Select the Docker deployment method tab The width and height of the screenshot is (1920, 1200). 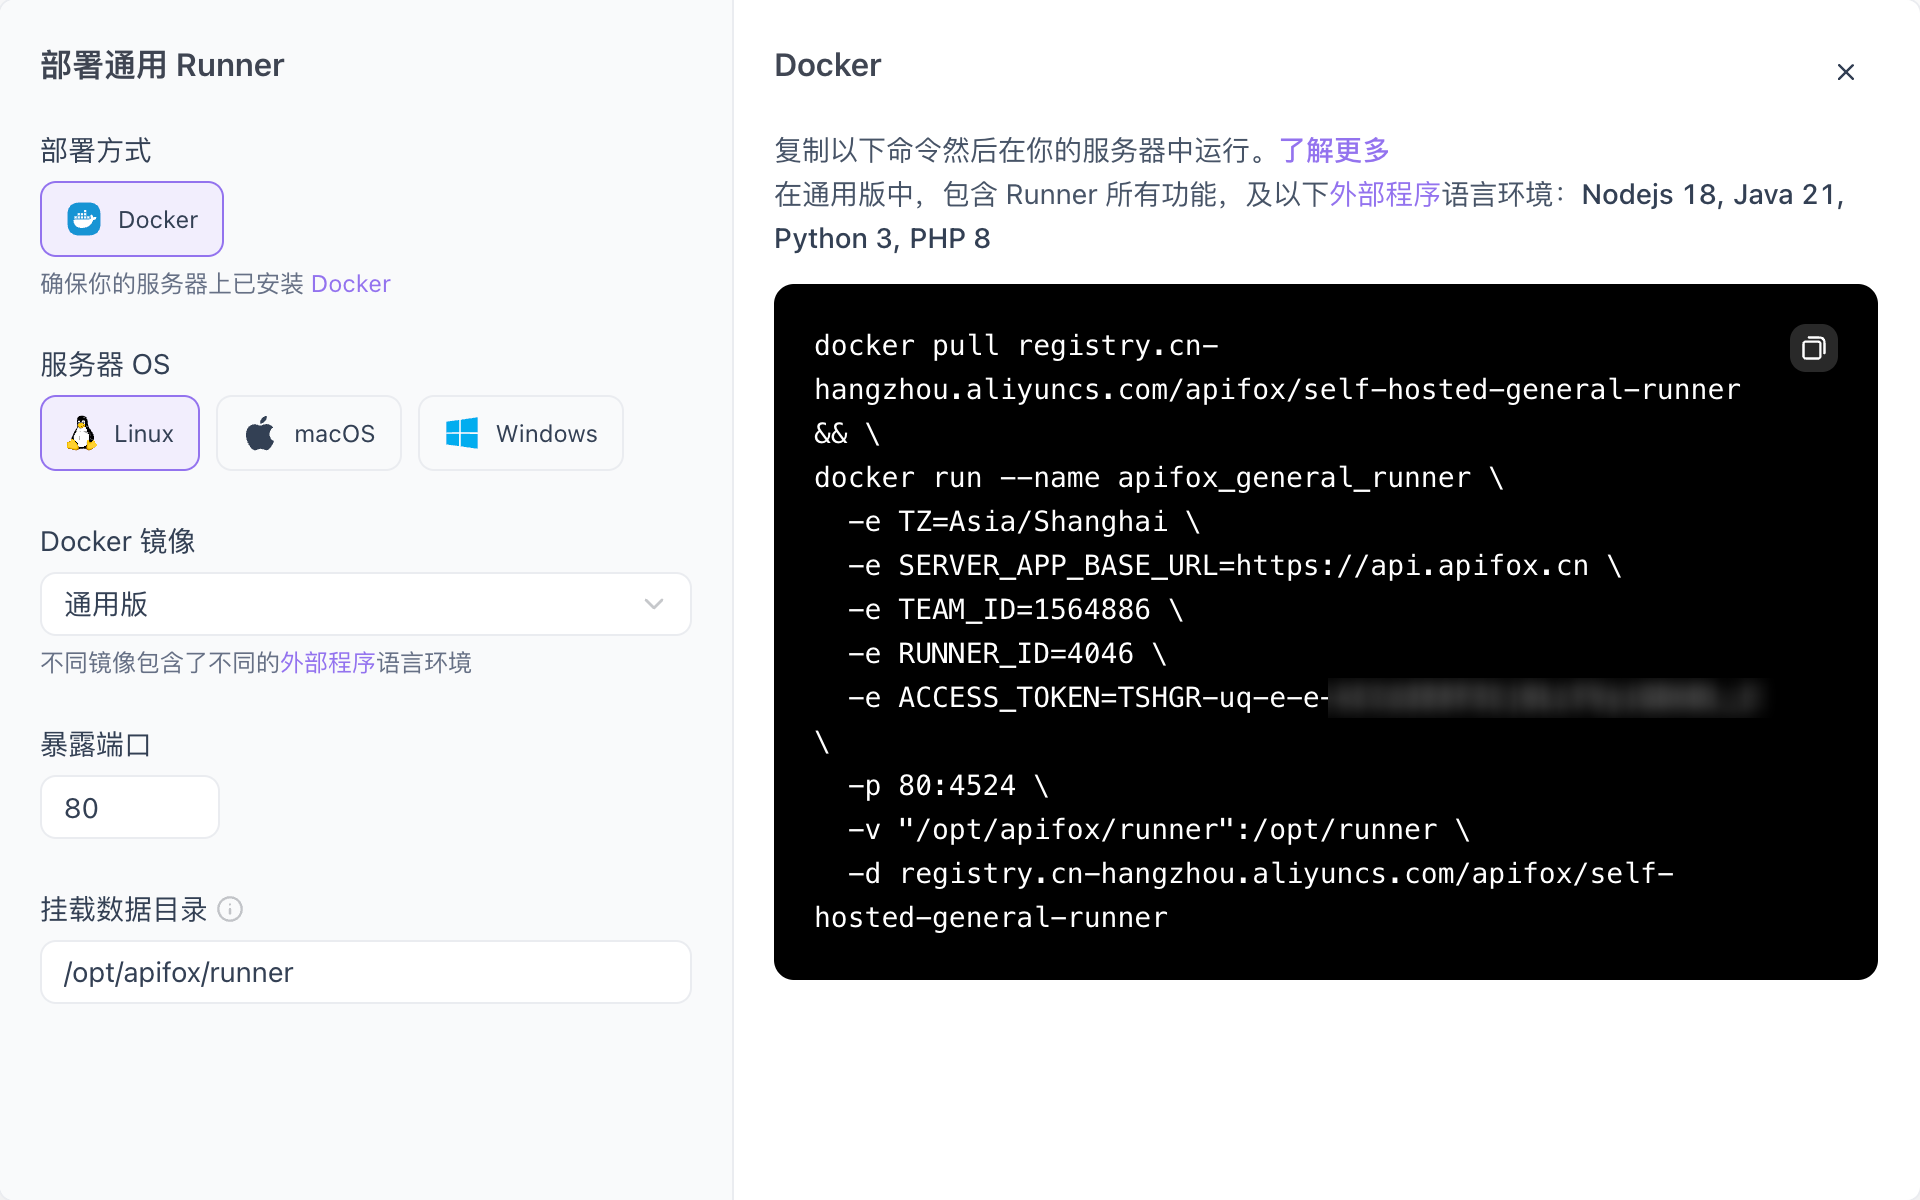tap(131, 218)
